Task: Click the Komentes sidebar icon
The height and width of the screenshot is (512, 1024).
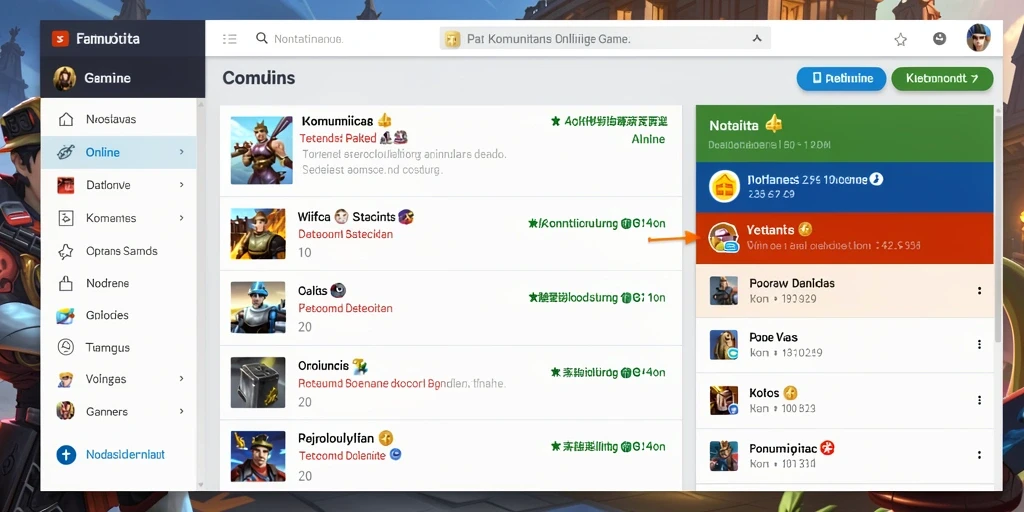Action: (x=66, y=218)
